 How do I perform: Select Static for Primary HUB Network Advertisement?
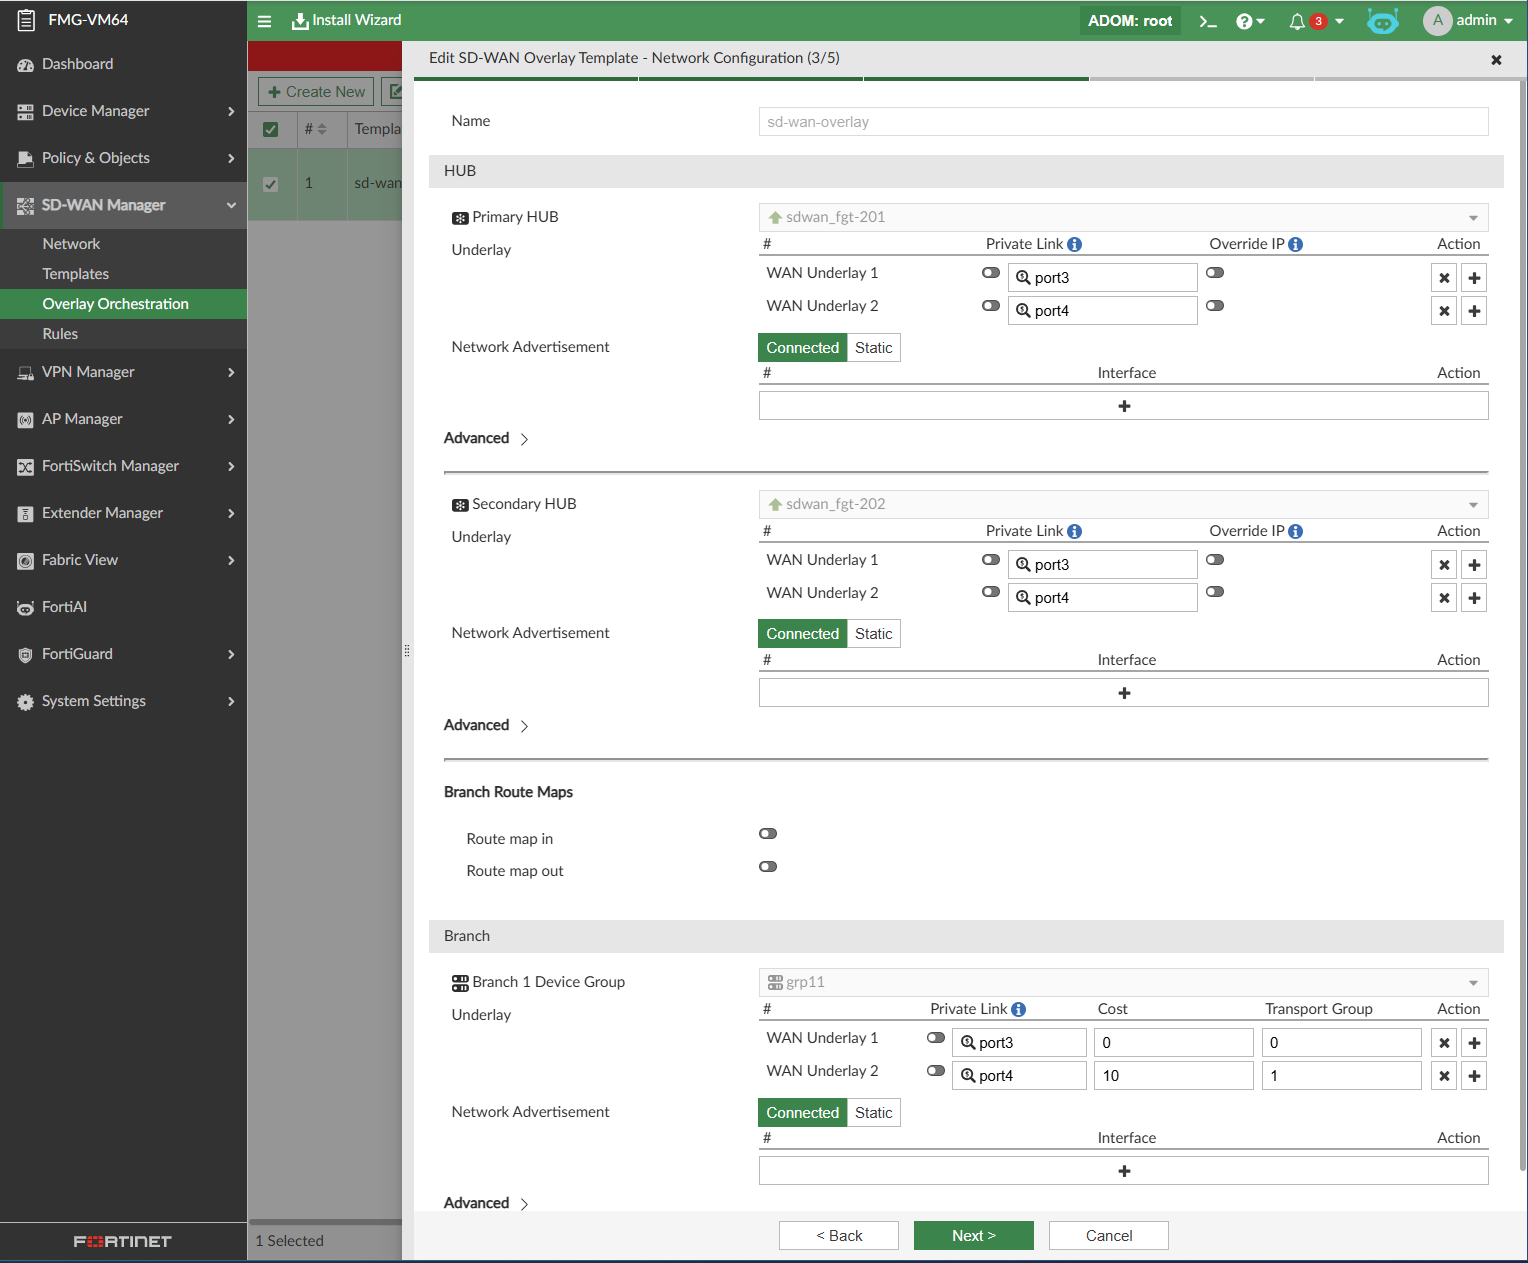874,348
